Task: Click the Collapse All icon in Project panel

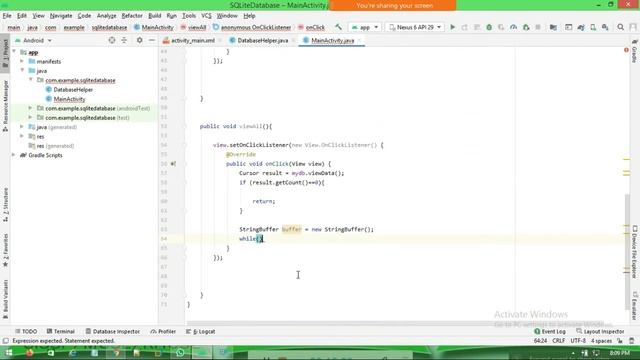Action: coord(124,40)
